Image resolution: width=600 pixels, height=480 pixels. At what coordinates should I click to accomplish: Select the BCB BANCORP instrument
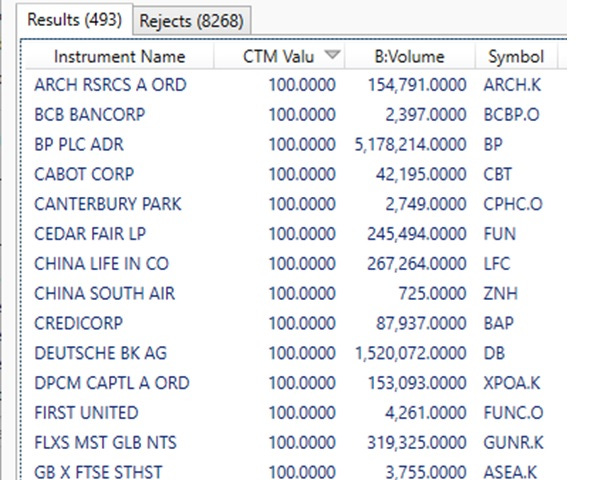pos(90,114)
